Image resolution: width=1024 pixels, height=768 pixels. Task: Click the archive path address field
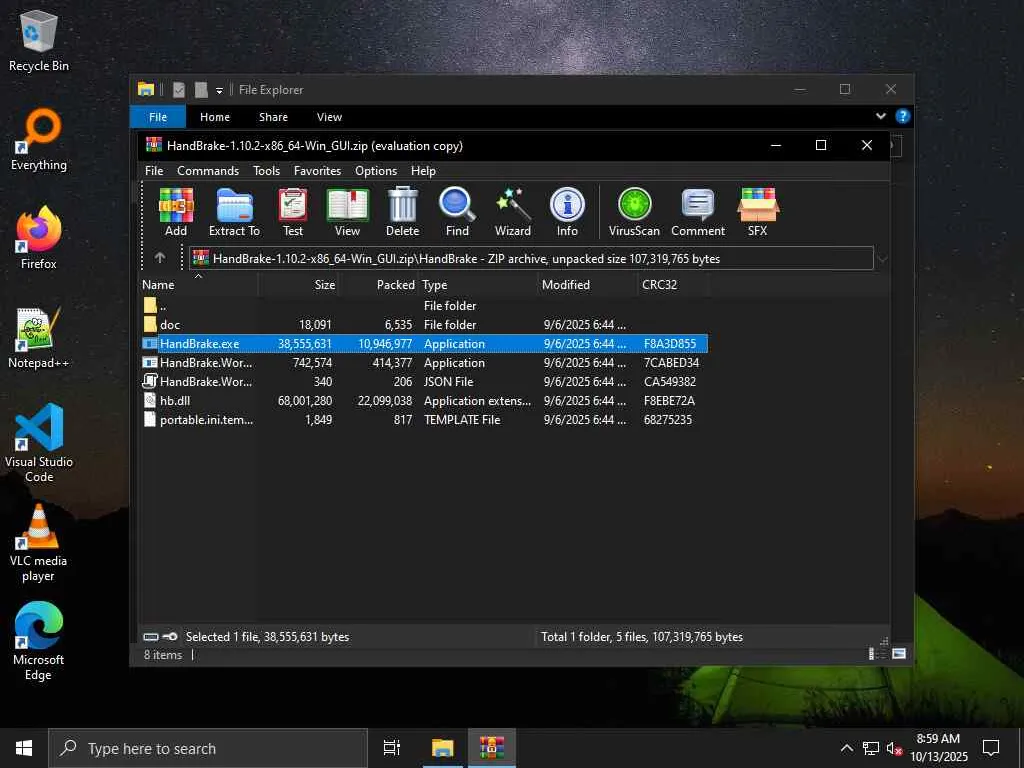(x=531, y=259)
